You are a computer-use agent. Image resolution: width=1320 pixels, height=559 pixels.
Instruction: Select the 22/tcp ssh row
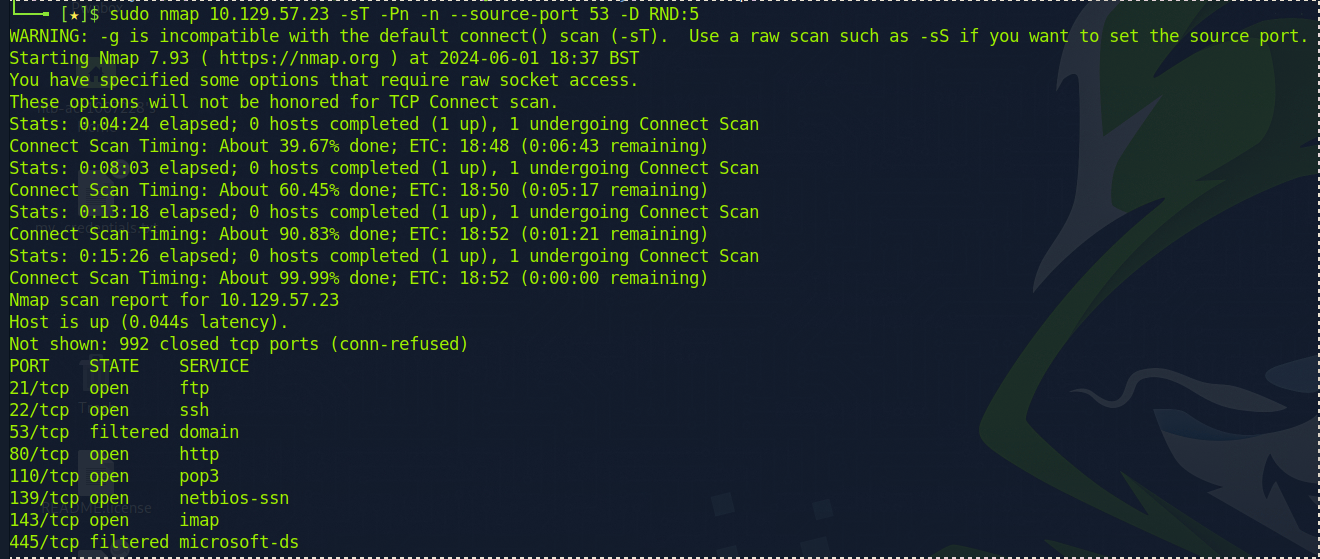tap(109, 410)
